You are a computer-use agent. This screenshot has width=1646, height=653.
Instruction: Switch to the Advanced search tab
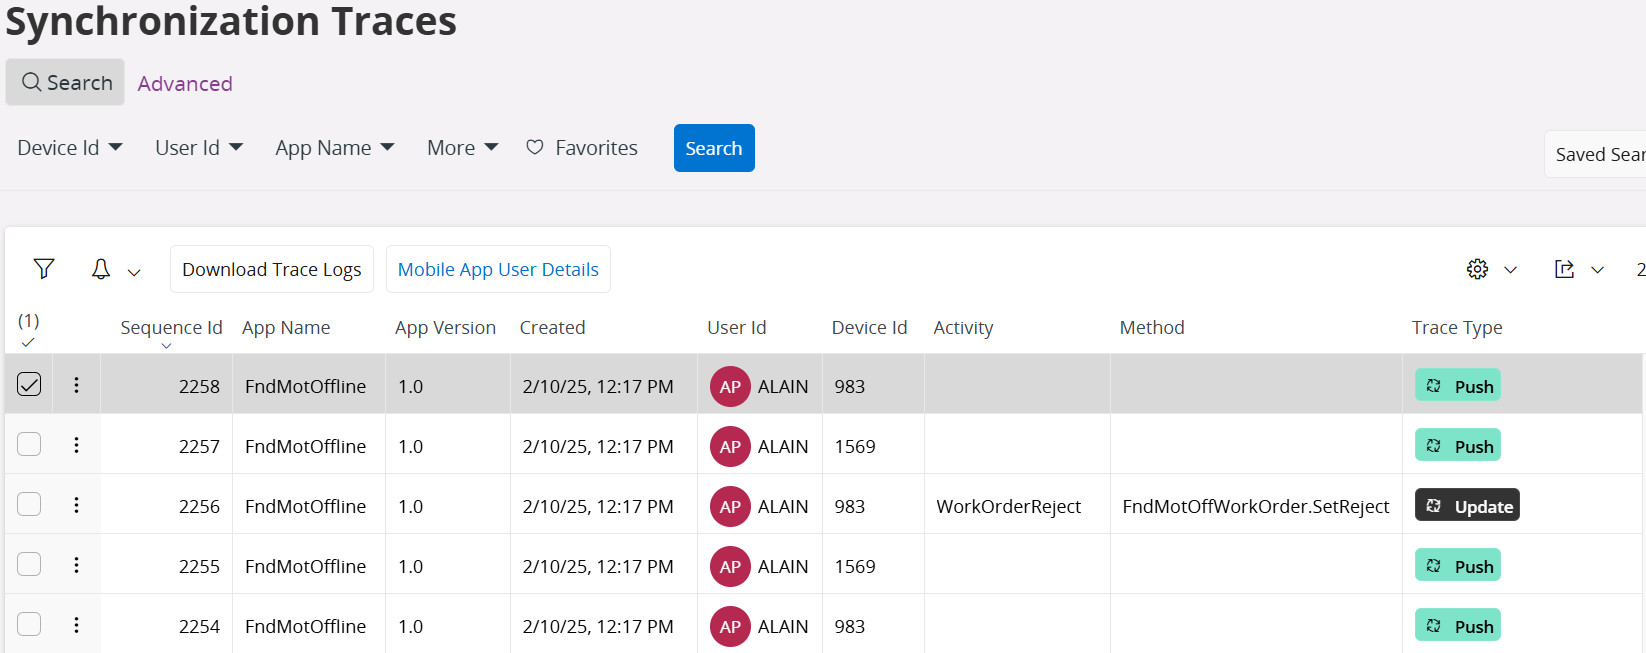(x=185, y=84)
